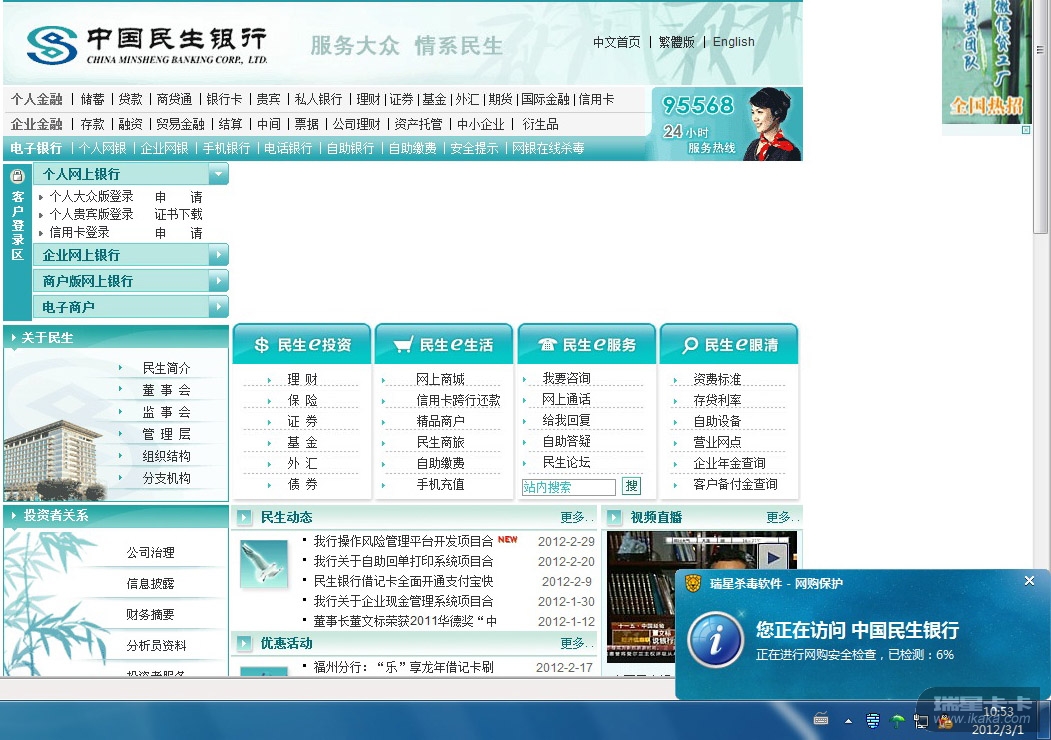Viewport: 1051px width, 740px height.
Task: Show hidden tray icons arrow
Action: click(x=849, y=721)
